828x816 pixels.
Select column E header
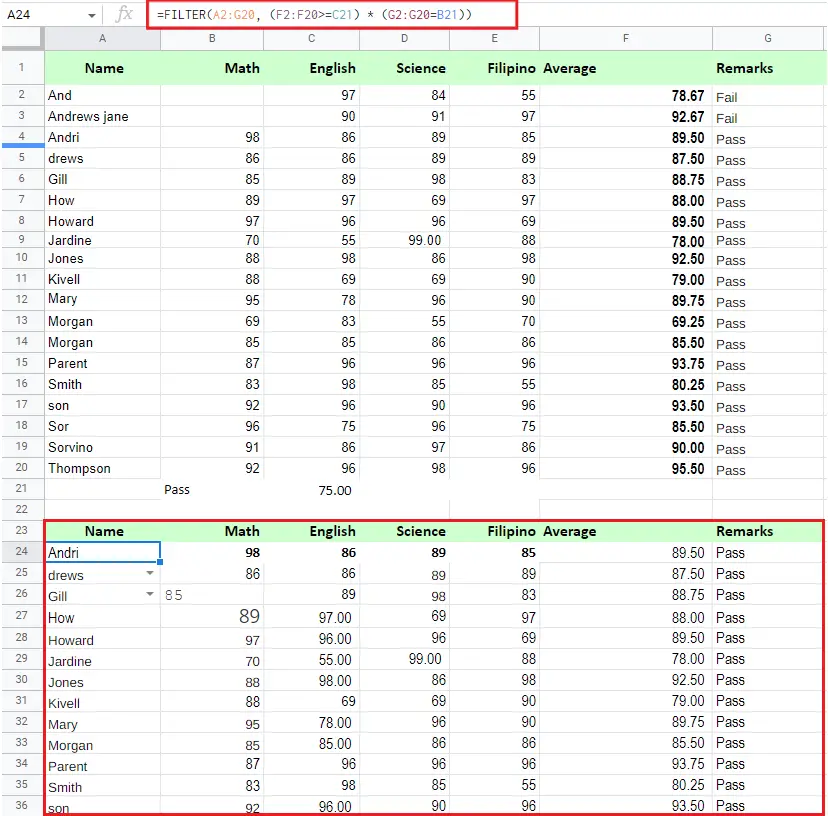[494, 39]
